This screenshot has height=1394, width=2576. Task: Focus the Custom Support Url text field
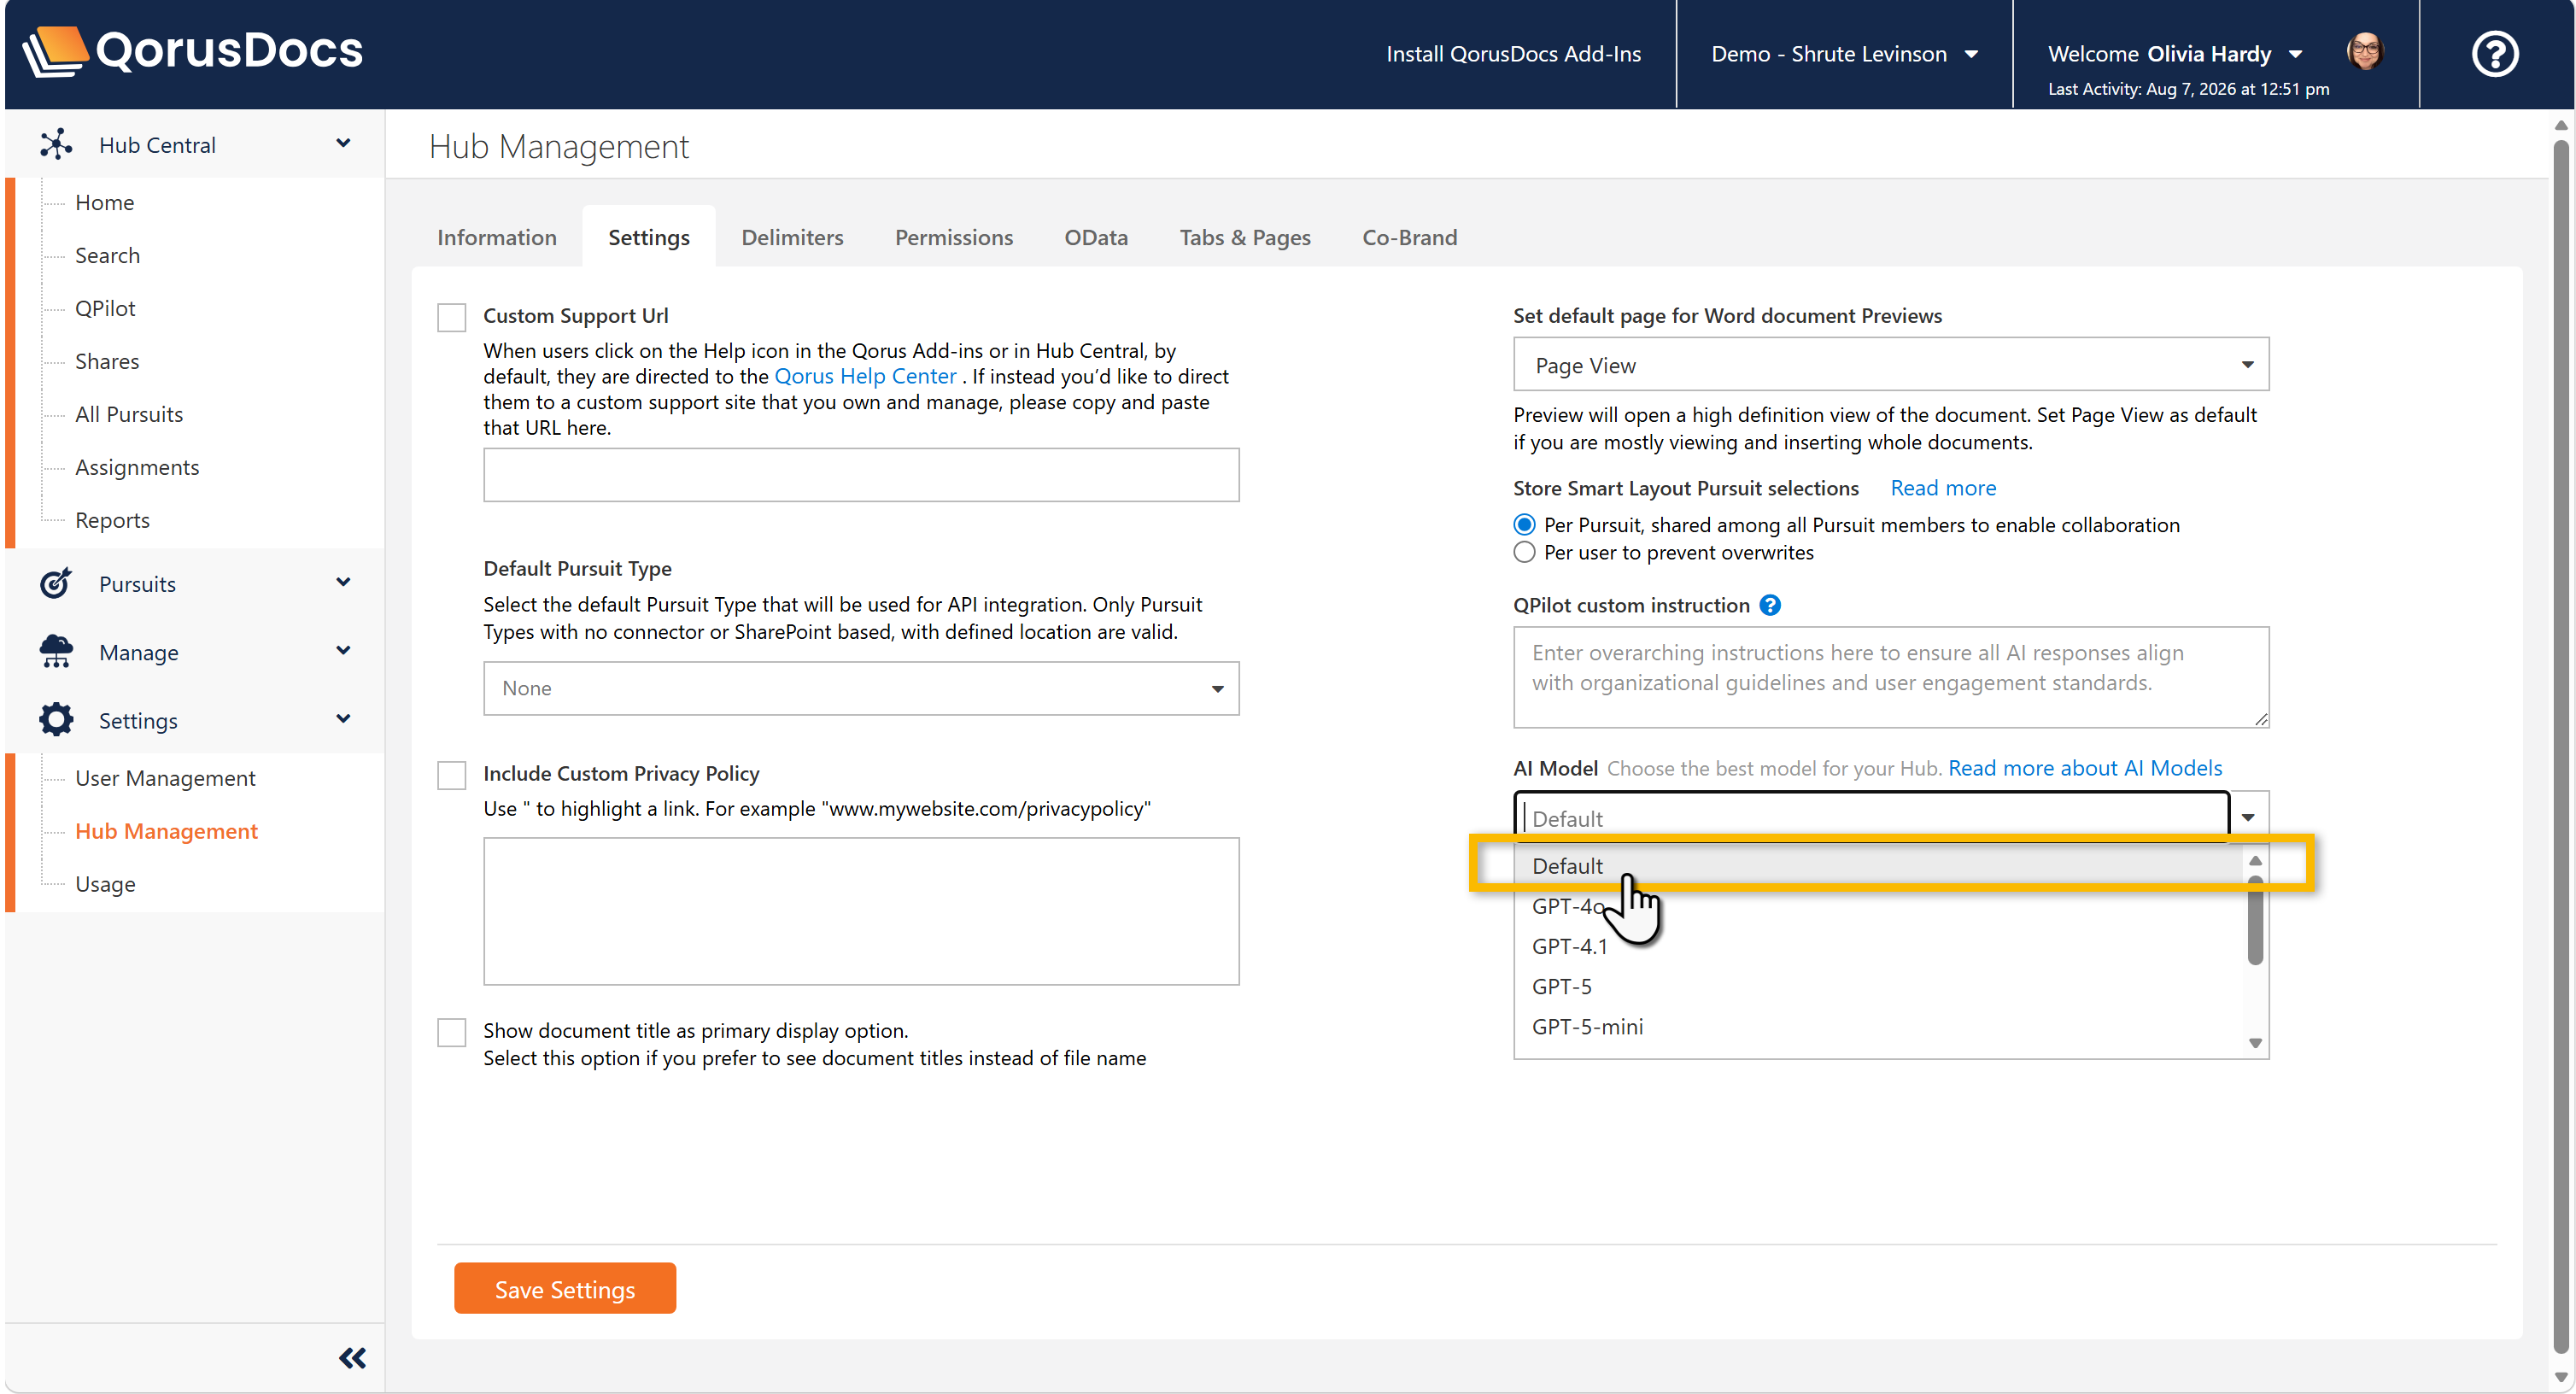[861, 475]
